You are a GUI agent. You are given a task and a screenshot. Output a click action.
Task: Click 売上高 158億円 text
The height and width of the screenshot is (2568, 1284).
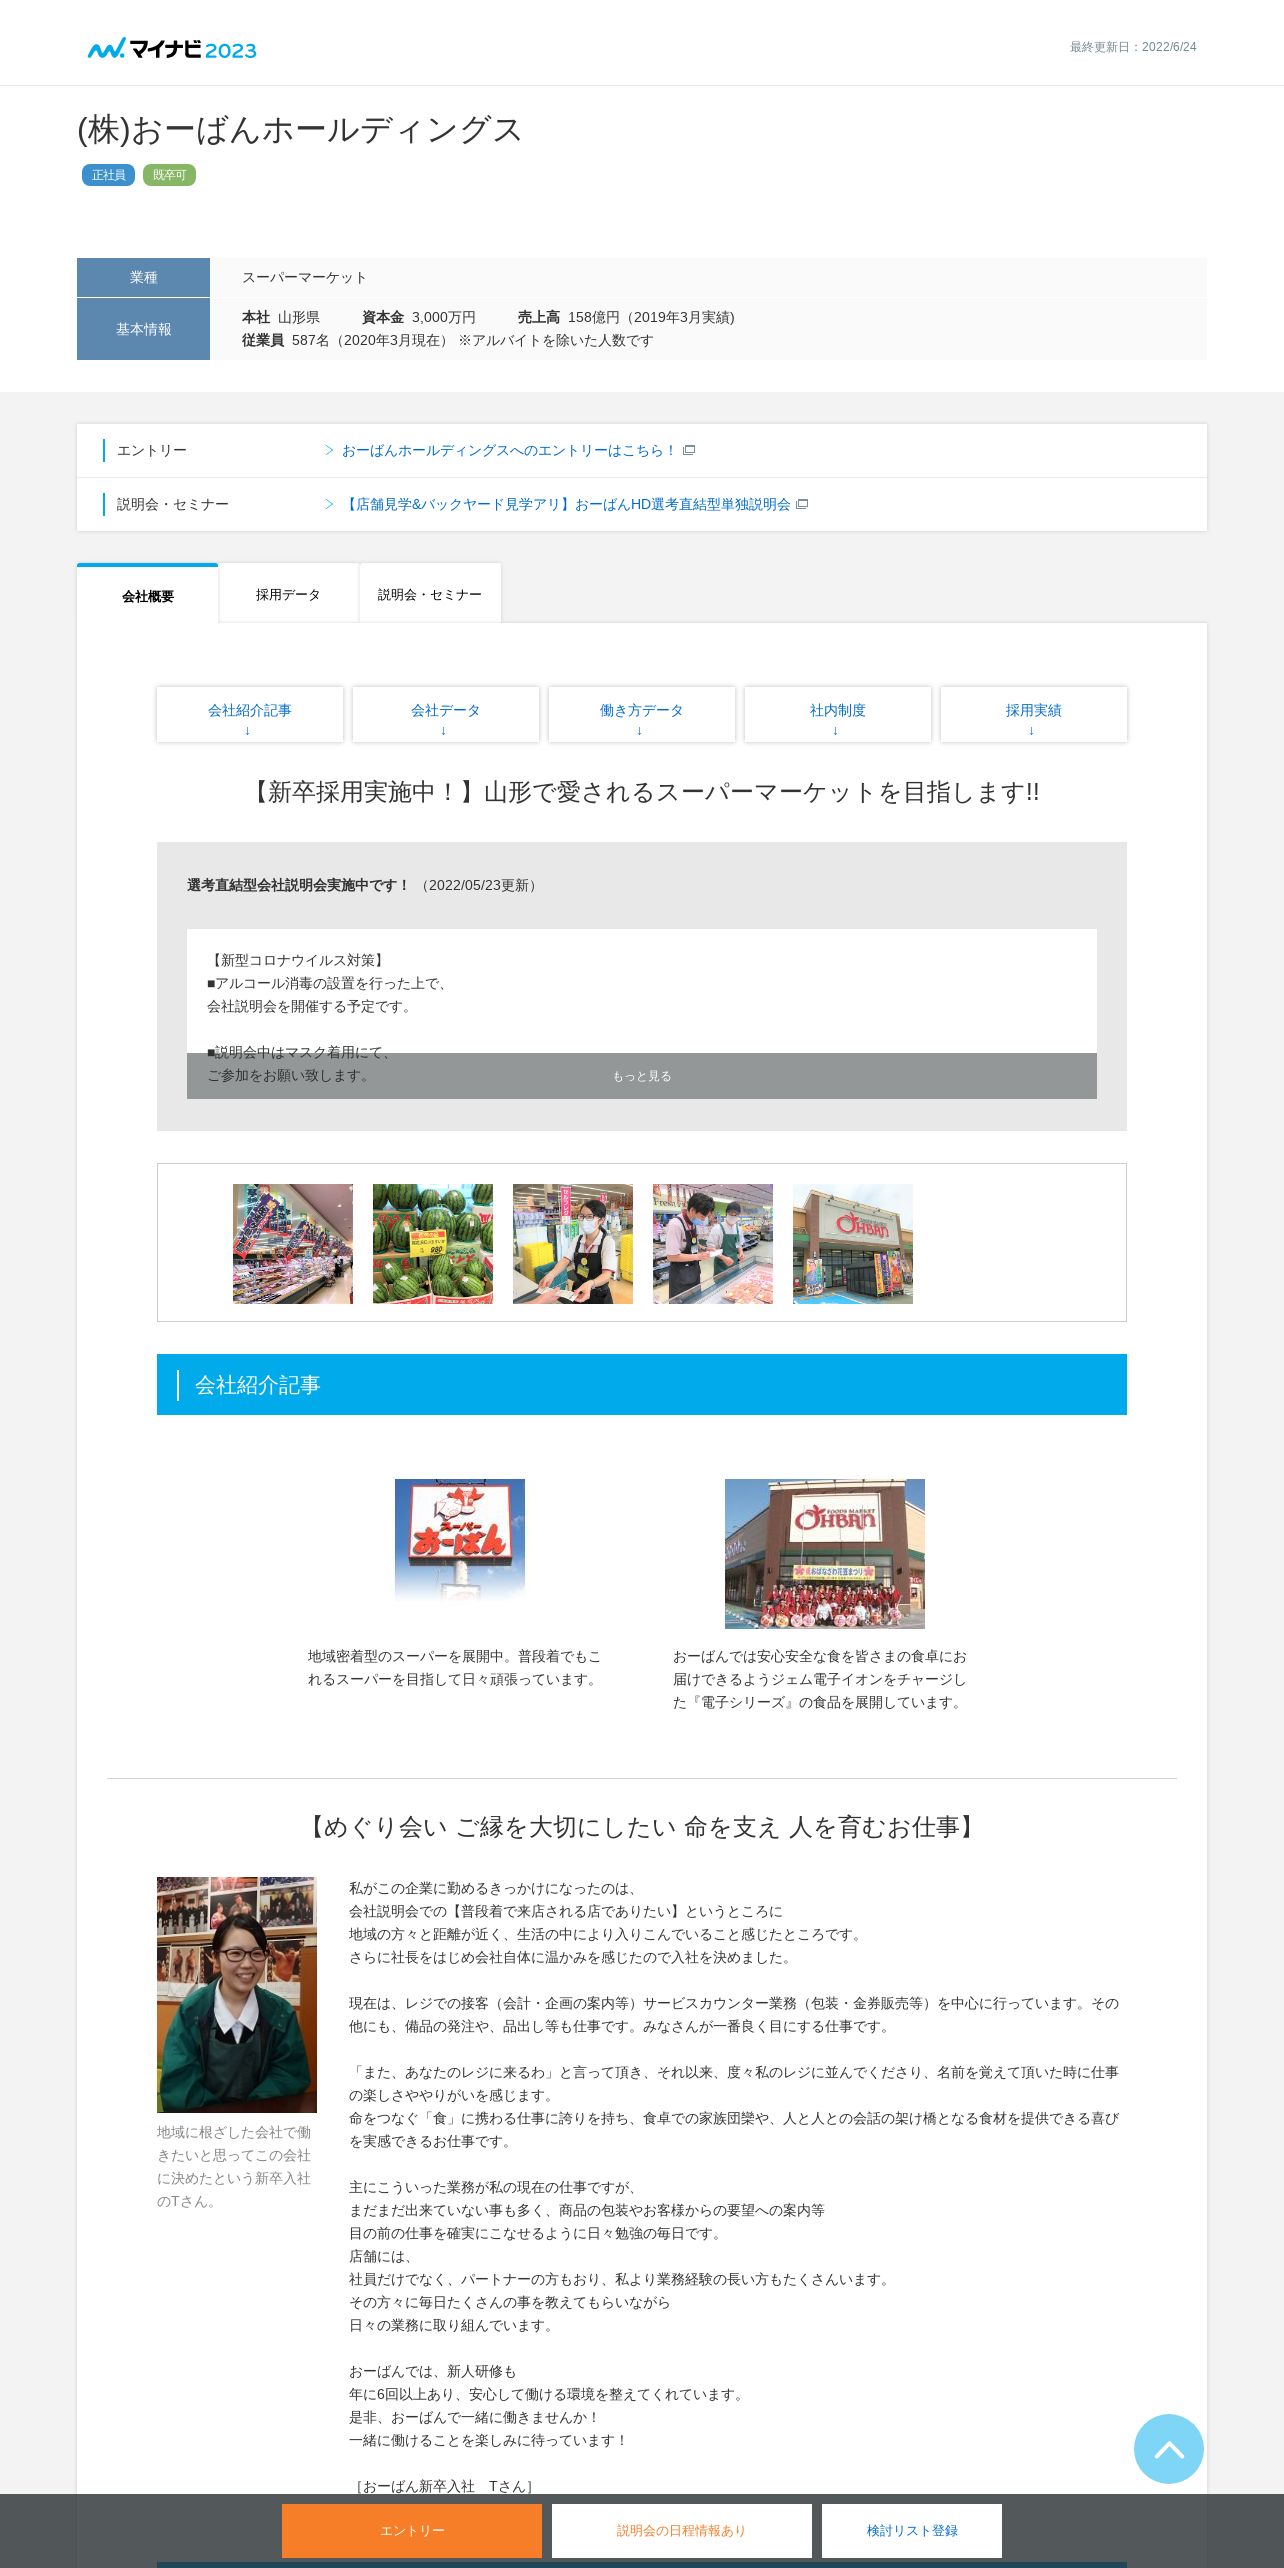click(x=626, y=317)
